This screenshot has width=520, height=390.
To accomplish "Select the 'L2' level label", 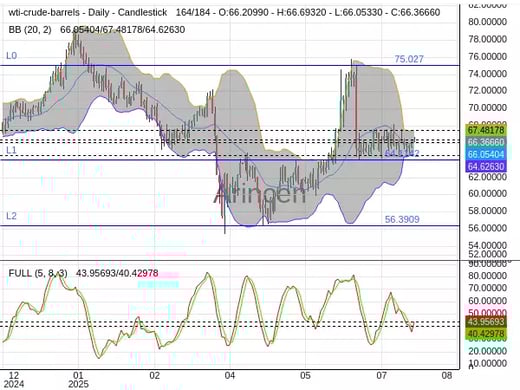I will [11, 216].
